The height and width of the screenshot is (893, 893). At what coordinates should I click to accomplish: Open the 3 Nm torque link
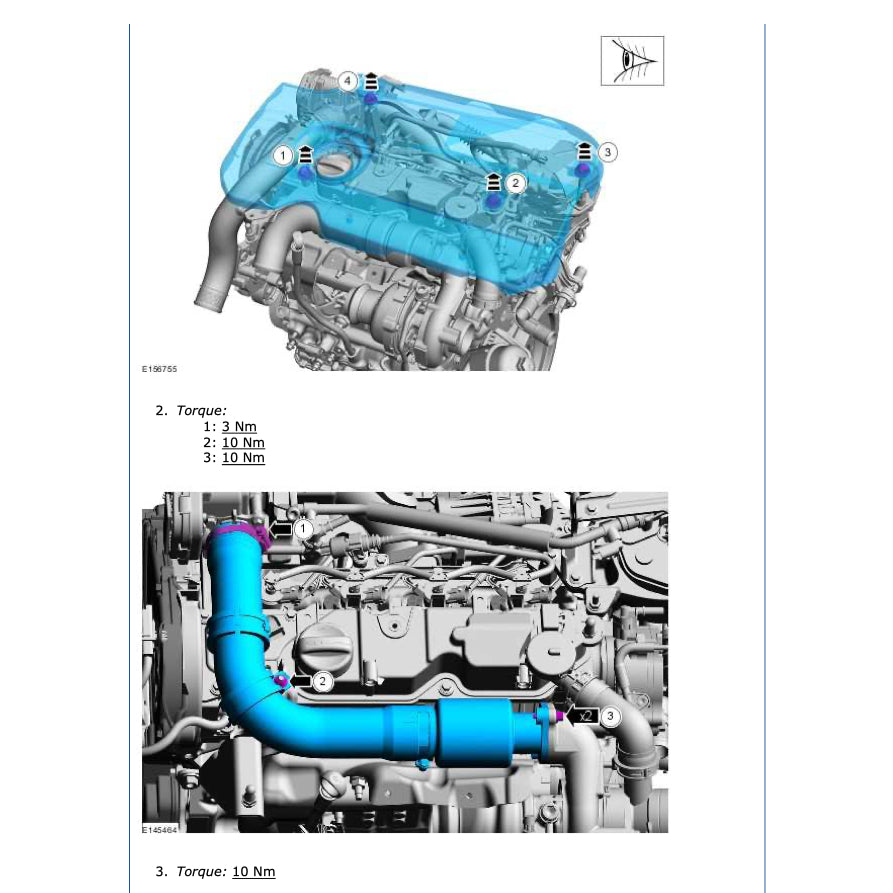(x=239, y=427)
